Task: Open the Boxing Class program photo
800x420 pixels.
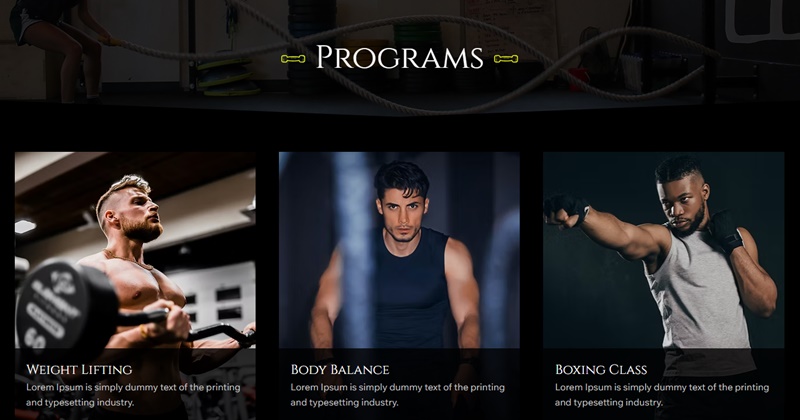Action: click(x=664, y=250)
